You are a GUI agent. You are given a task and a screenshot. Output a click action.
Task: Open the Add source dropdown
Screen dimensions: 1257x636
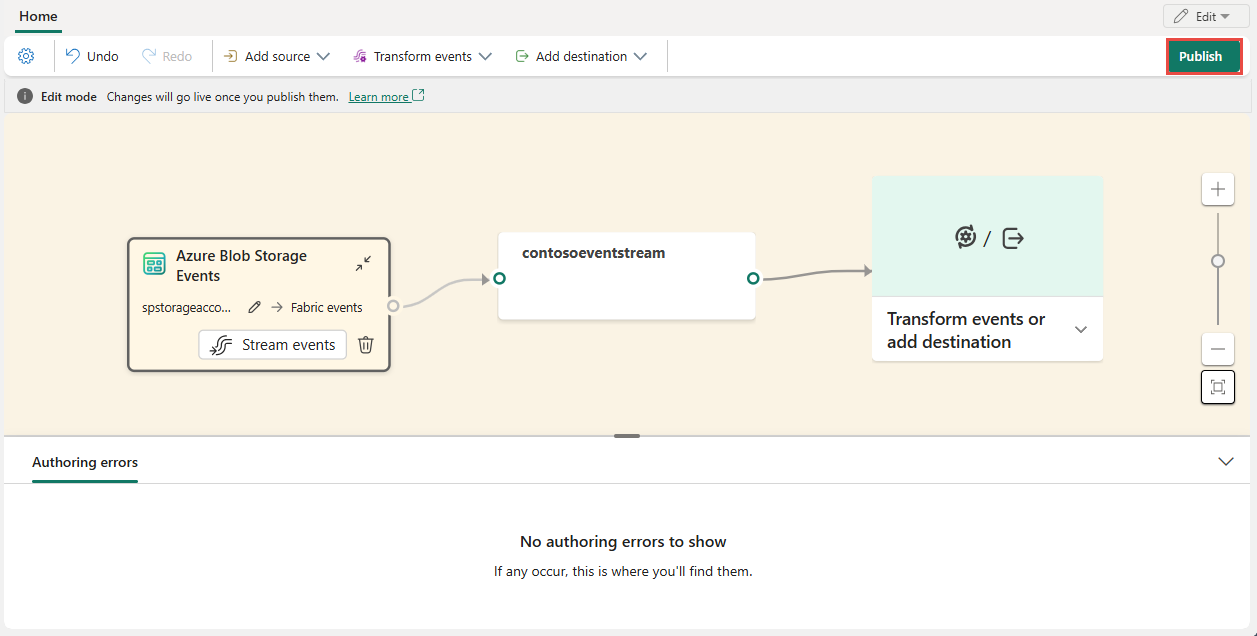coord(276,56)
